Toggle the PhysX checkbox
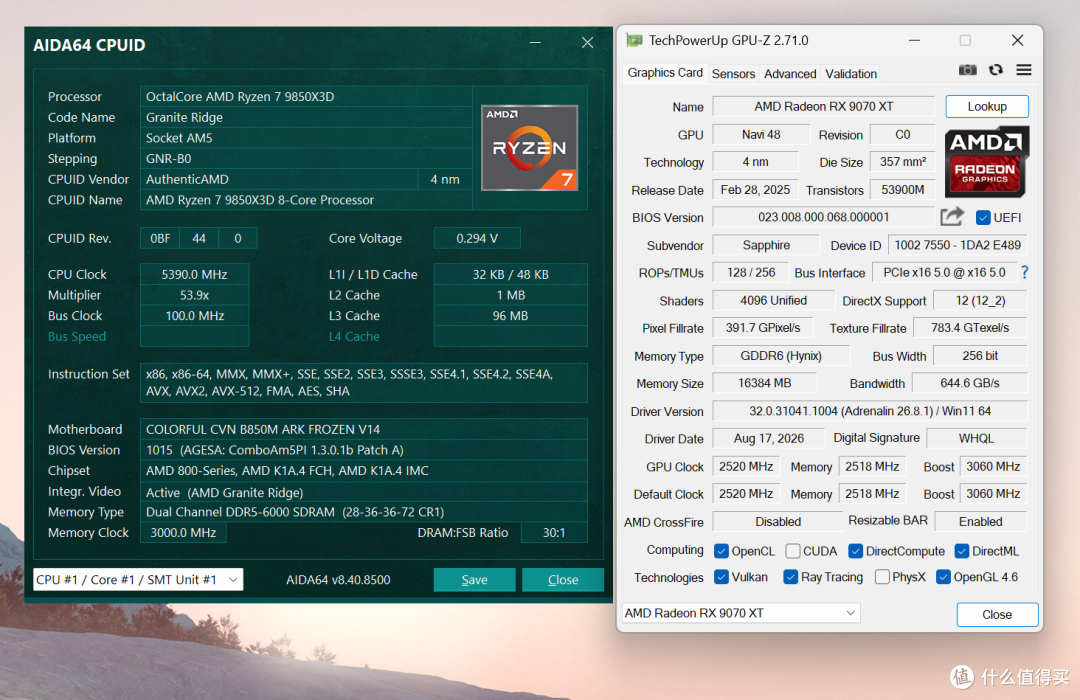 882,577
